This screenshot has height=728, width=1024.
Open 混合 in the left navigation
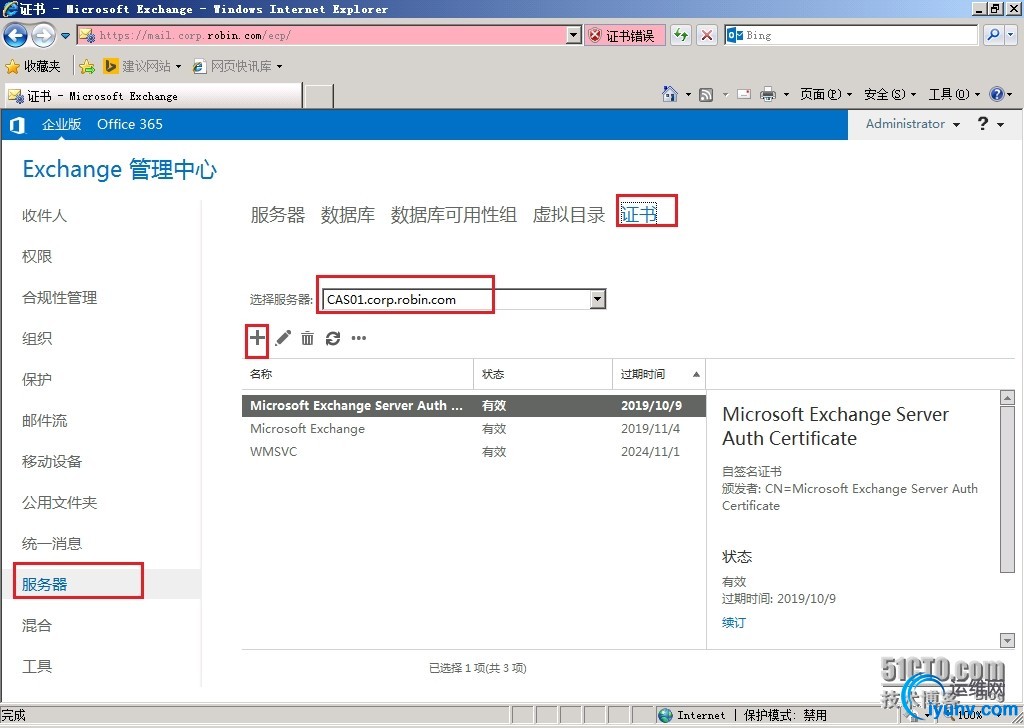(37, 625)
